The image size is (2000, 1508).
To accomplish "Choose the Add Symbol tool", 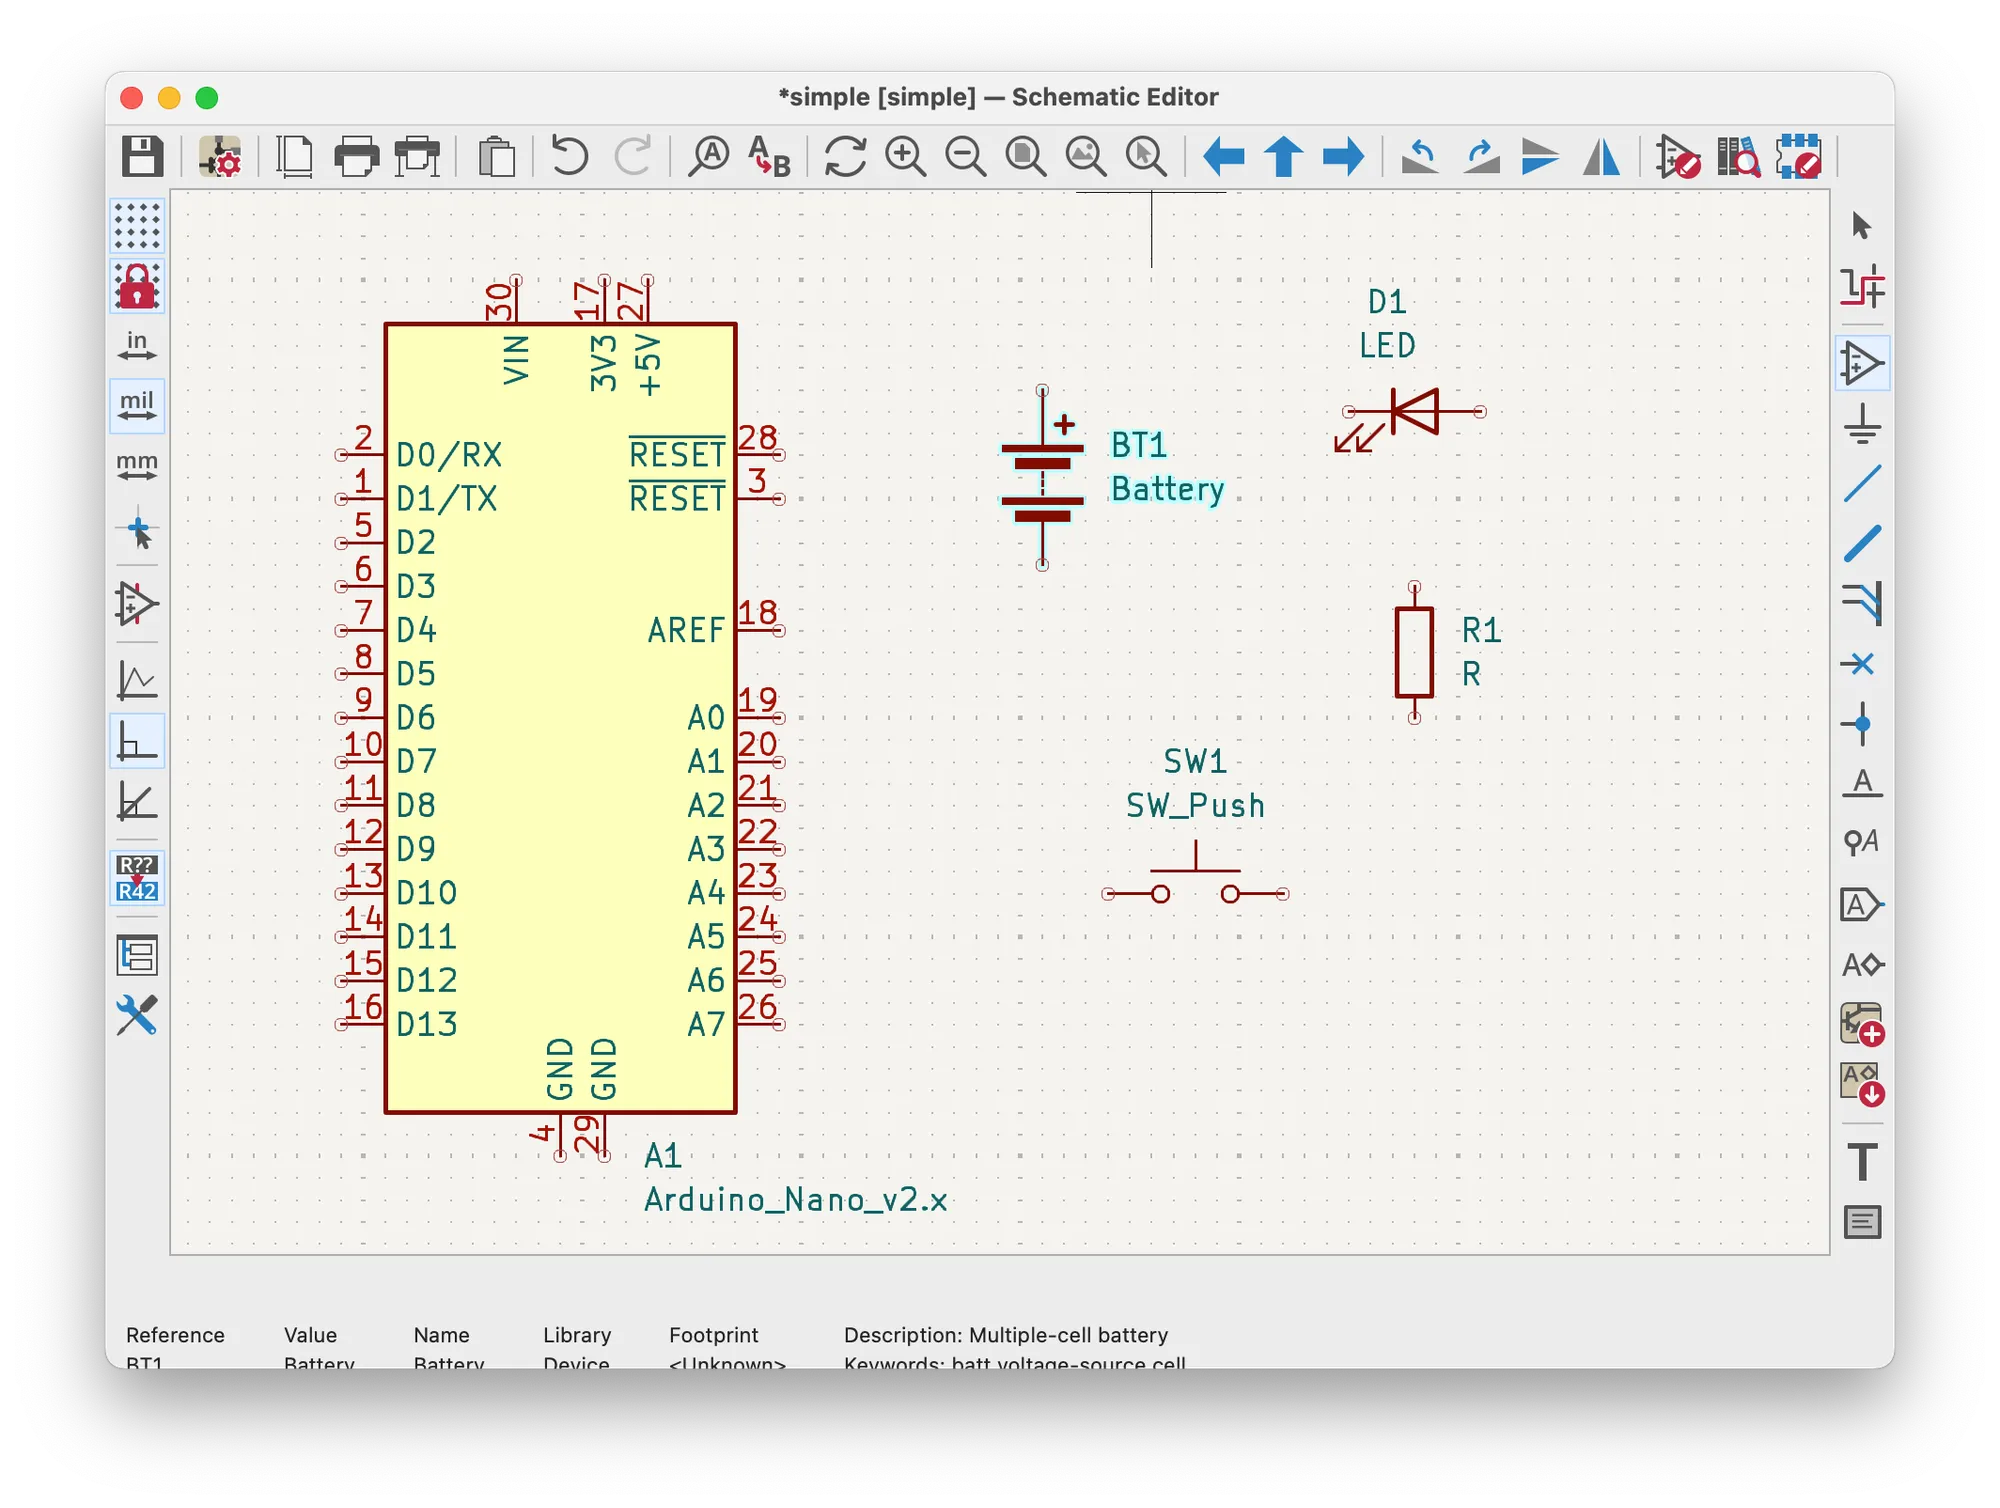I will pyautogui.click(x=1862, y=363).
